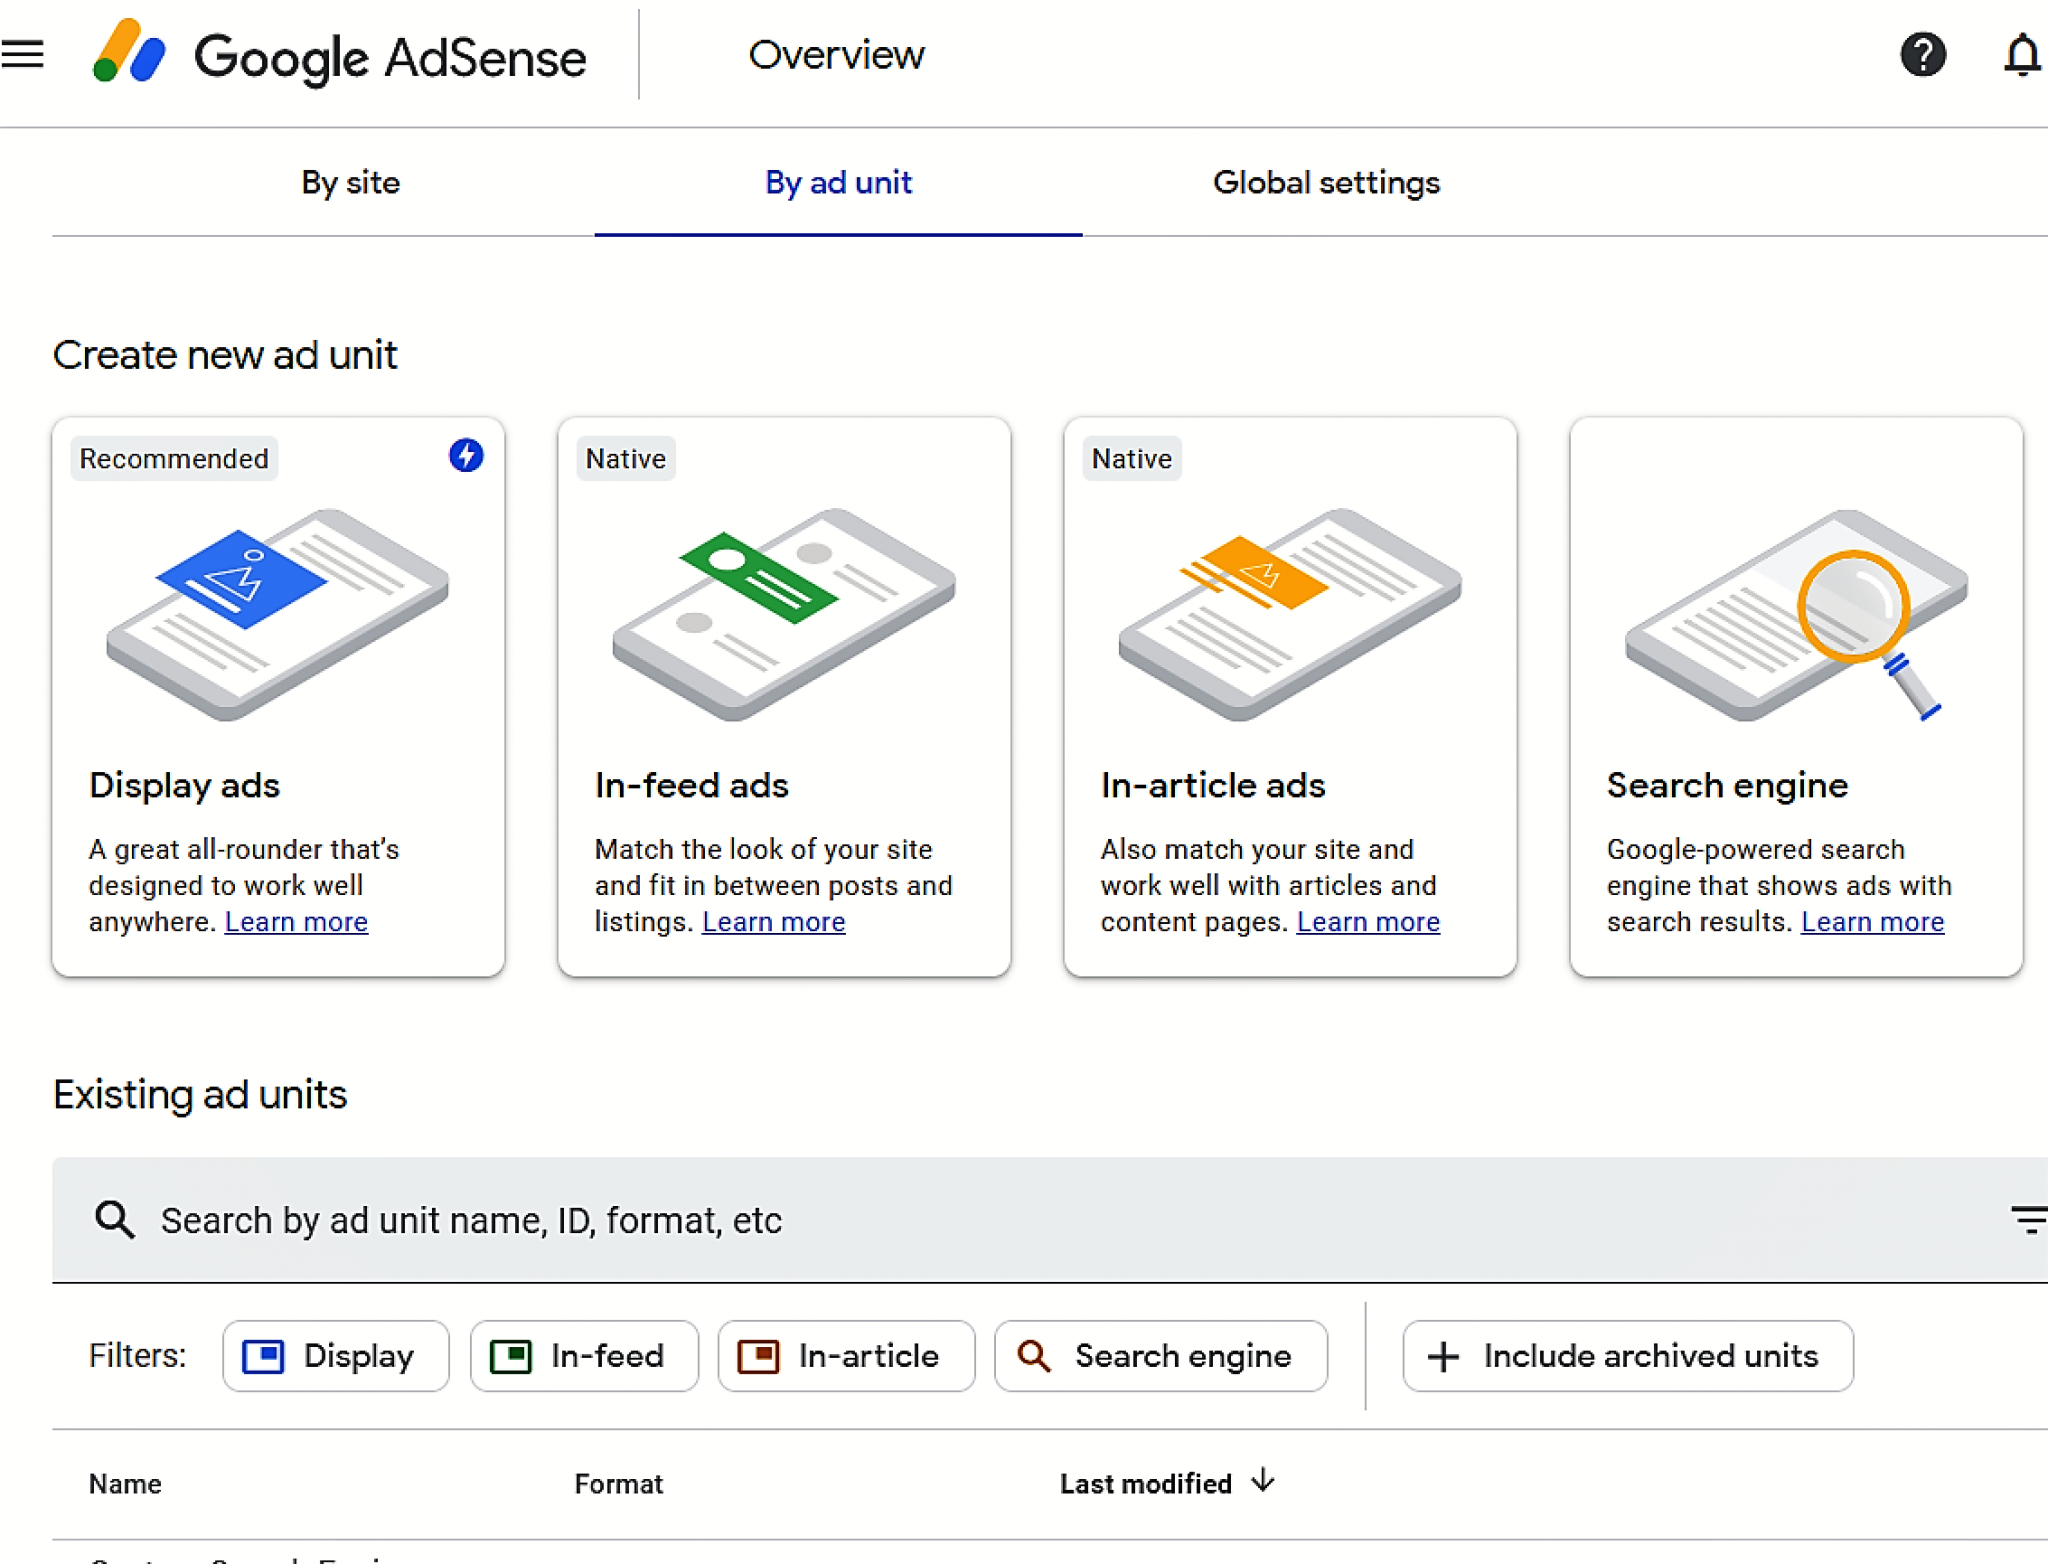
Task: Create a new In-feed ads unit
Action: 784,697
